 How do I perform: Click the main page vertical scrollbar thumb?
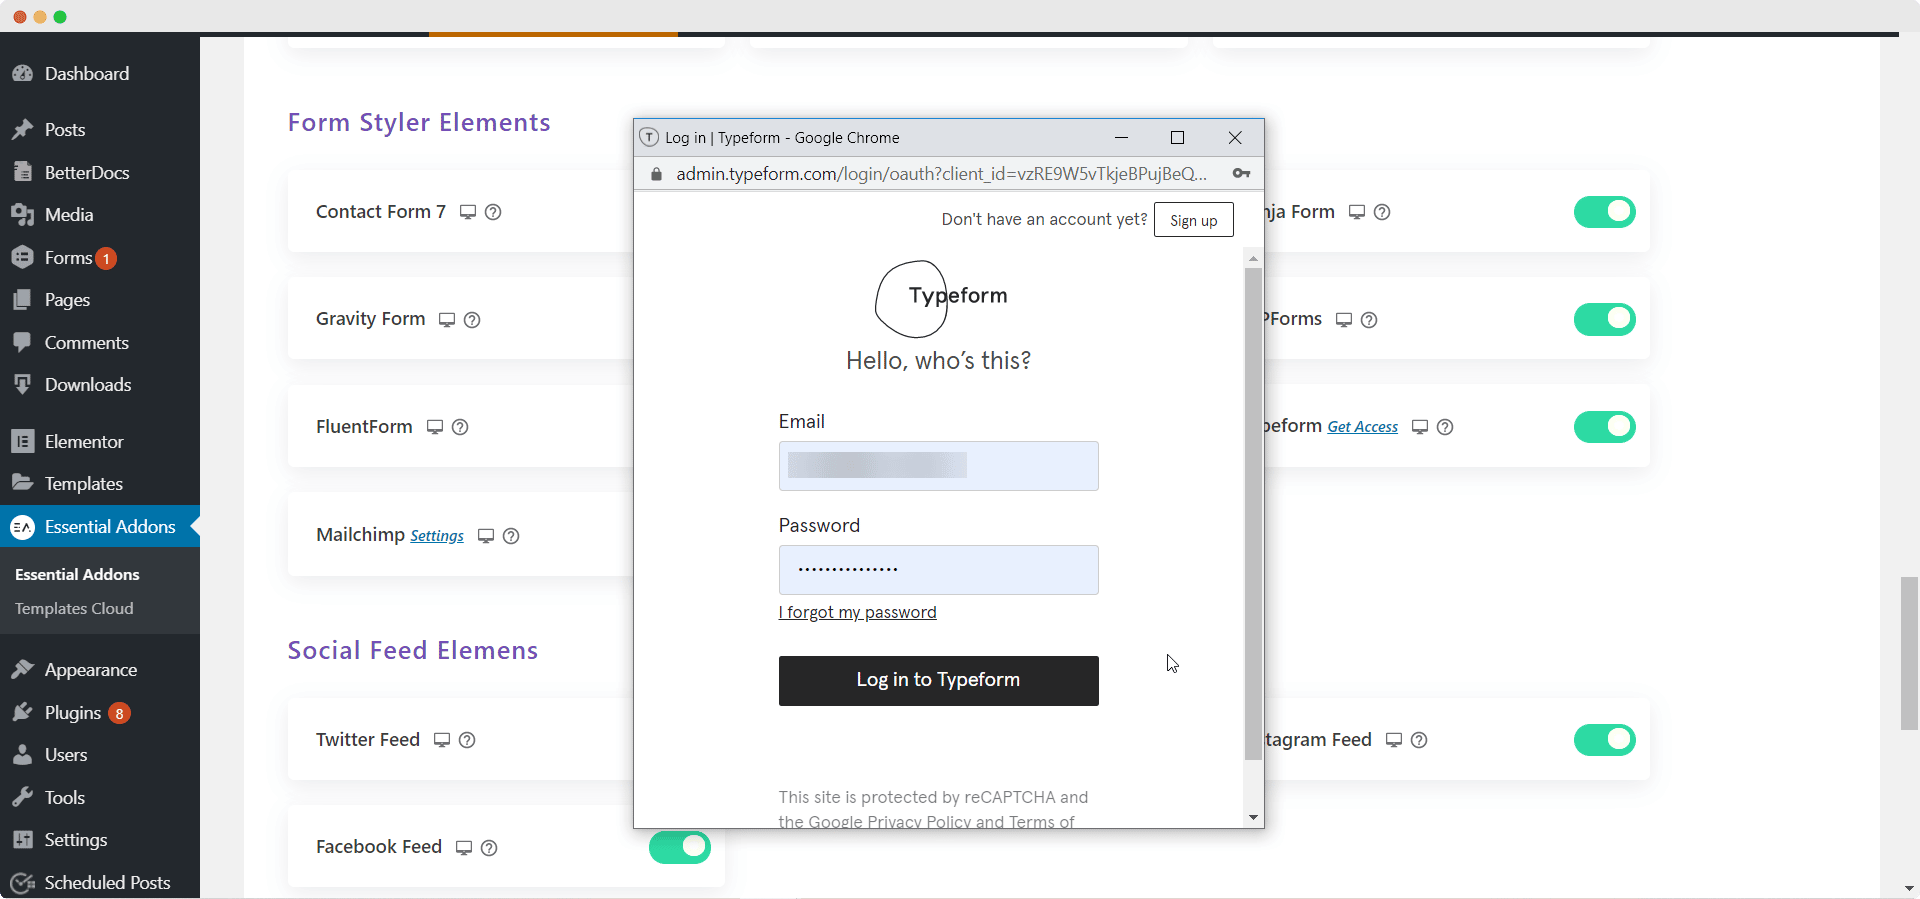(x=1909, y=653)
